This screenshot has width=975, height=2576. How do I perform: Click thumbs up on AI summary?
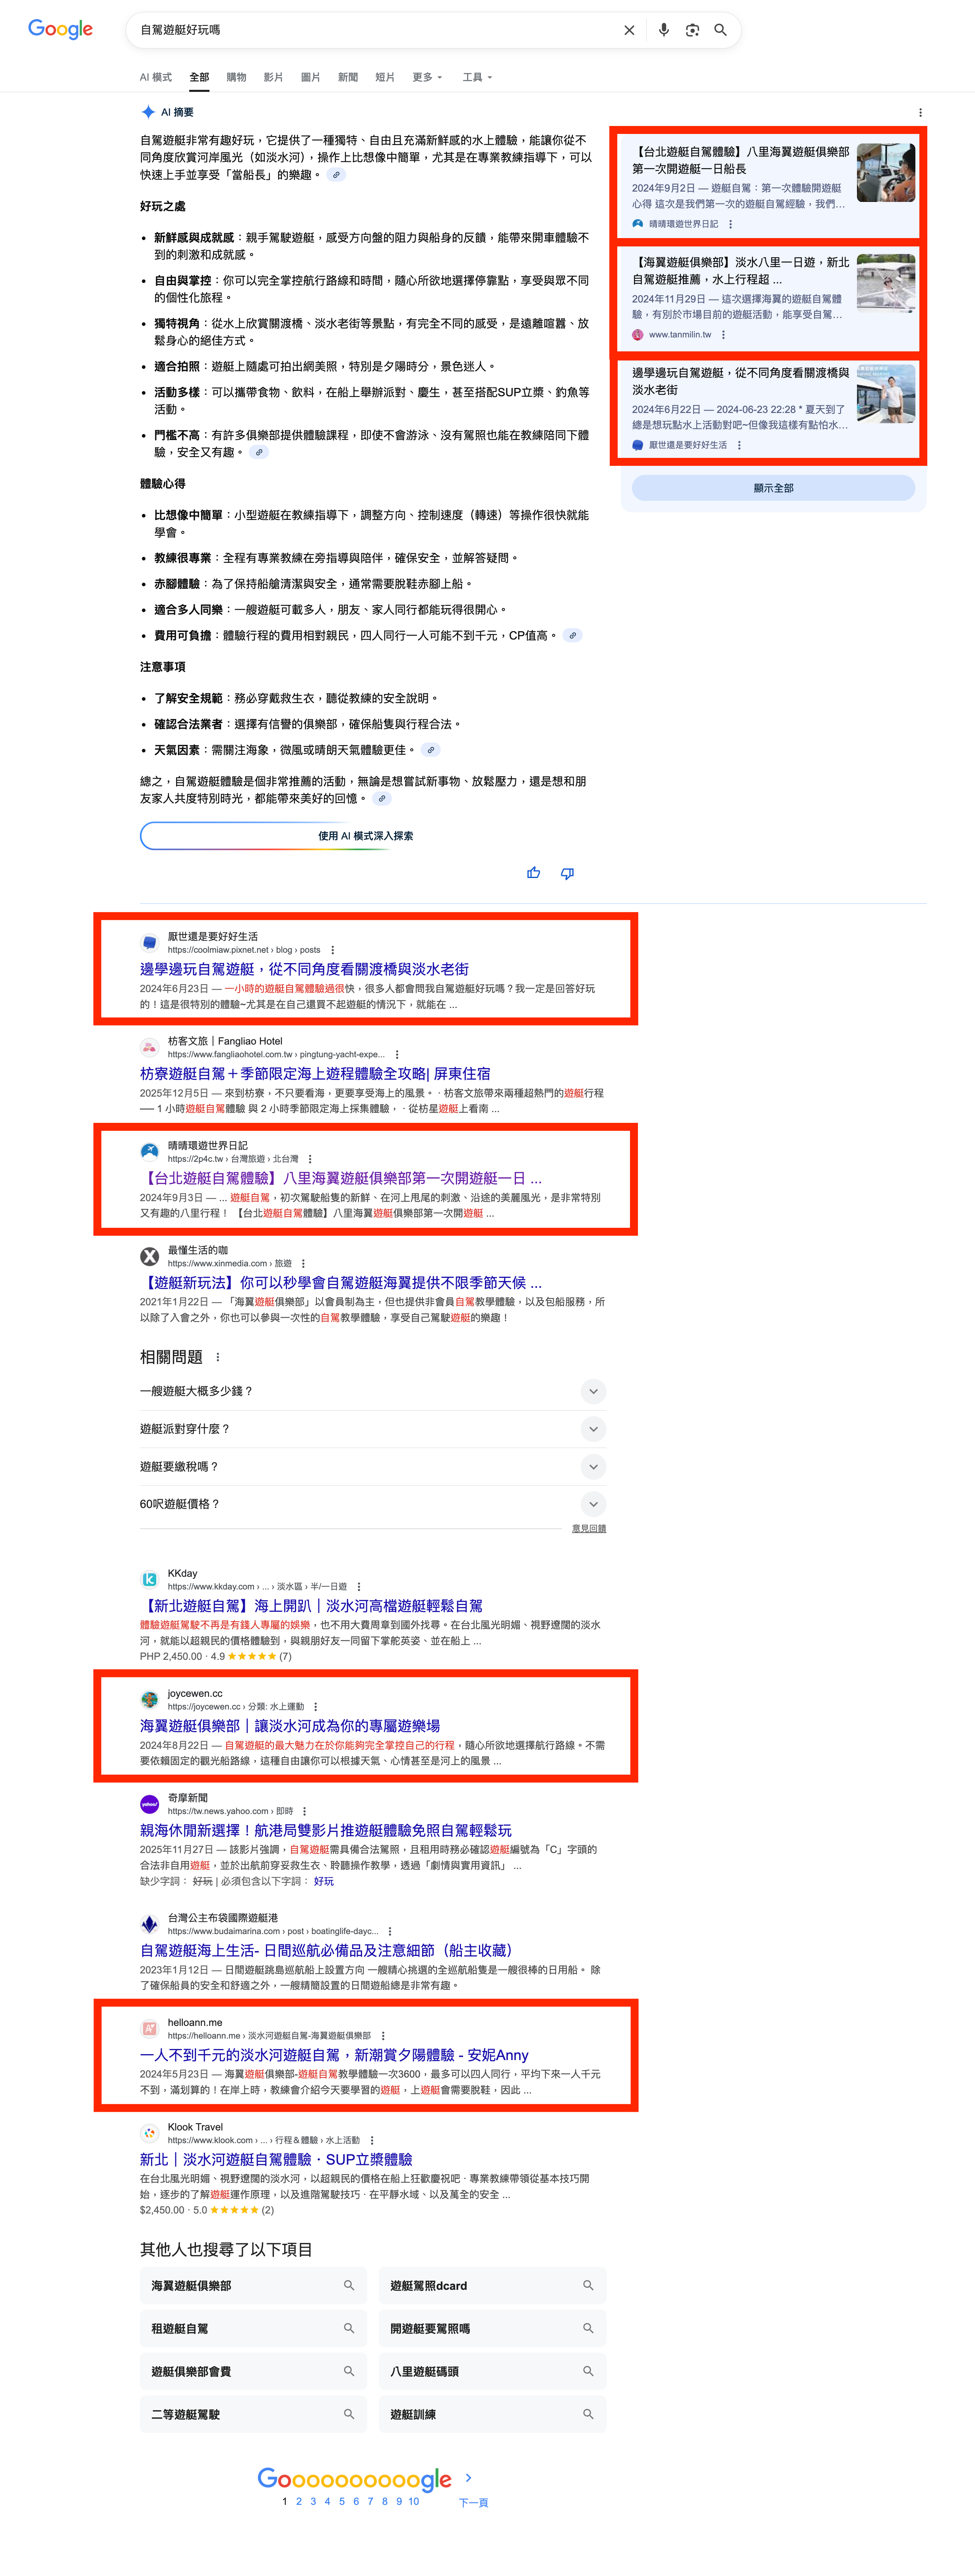pyautogui.click(x=533, y=873)
